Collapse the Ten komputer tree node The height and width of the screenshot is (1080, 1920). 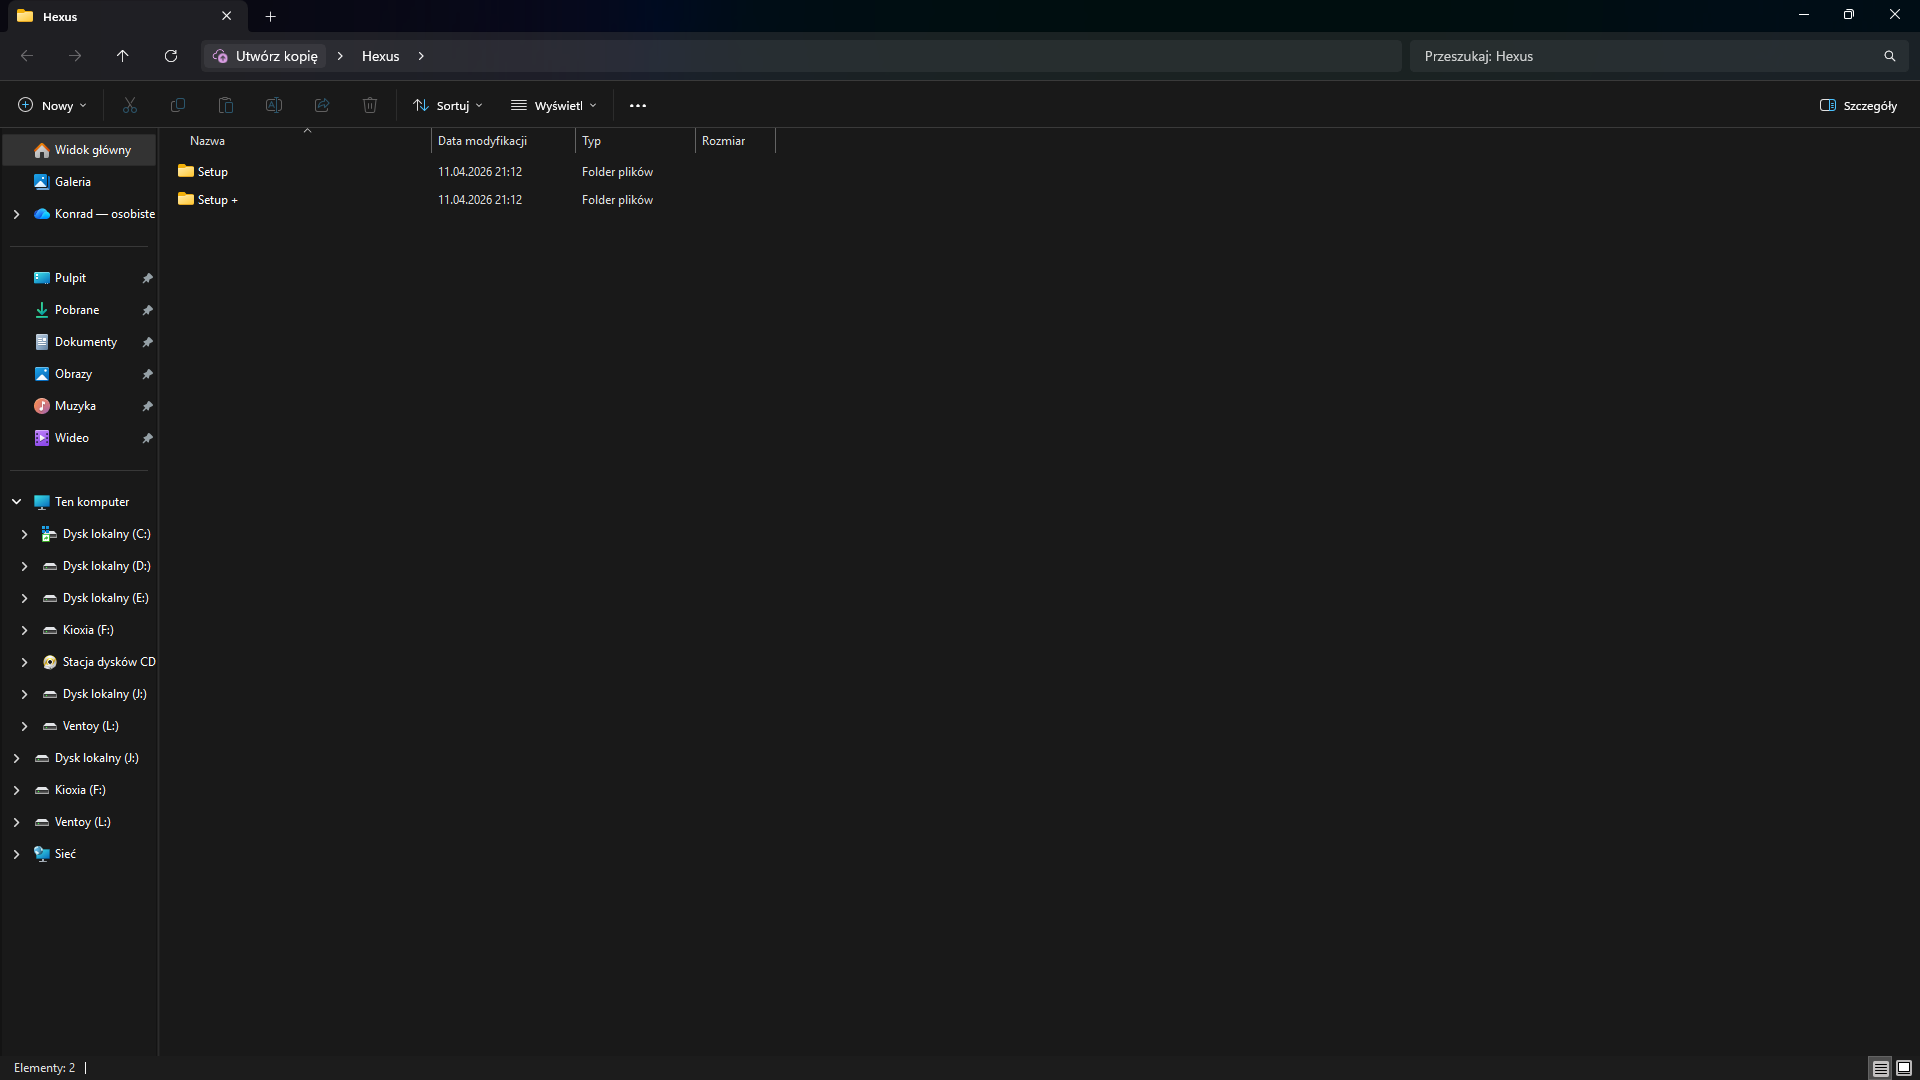pos(16,502)
